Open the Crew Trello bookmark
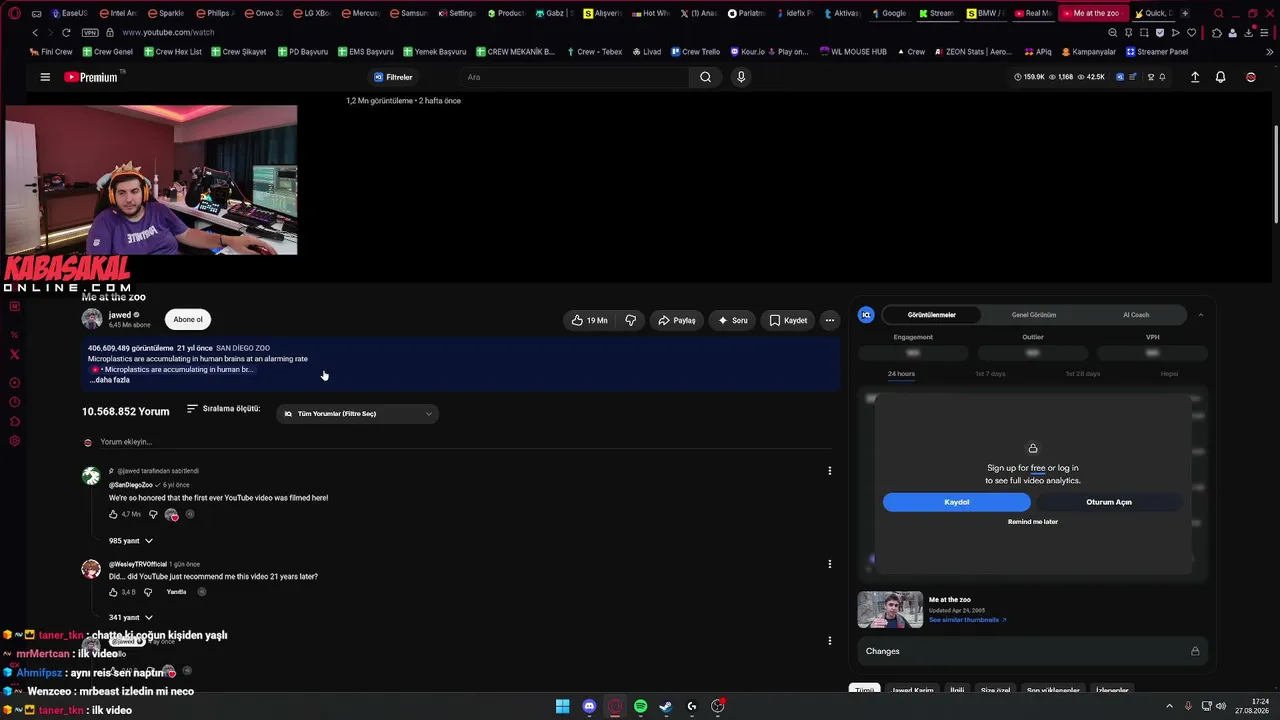The image size is (1280, 720). [x=695, y=52]
